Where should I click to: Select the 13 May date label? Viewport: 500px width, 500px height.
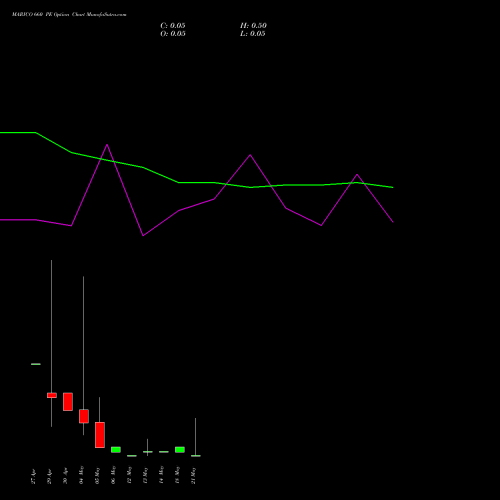145,475
